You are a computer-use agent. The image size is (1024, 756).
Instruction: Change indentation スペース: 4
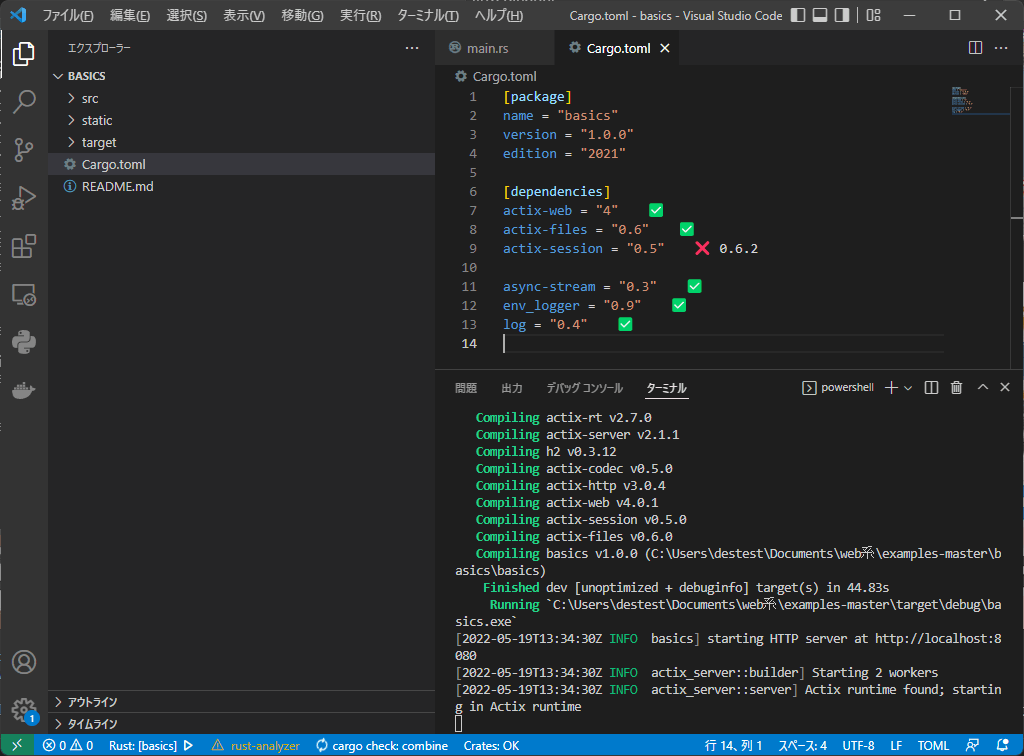[x=803, y=746]
